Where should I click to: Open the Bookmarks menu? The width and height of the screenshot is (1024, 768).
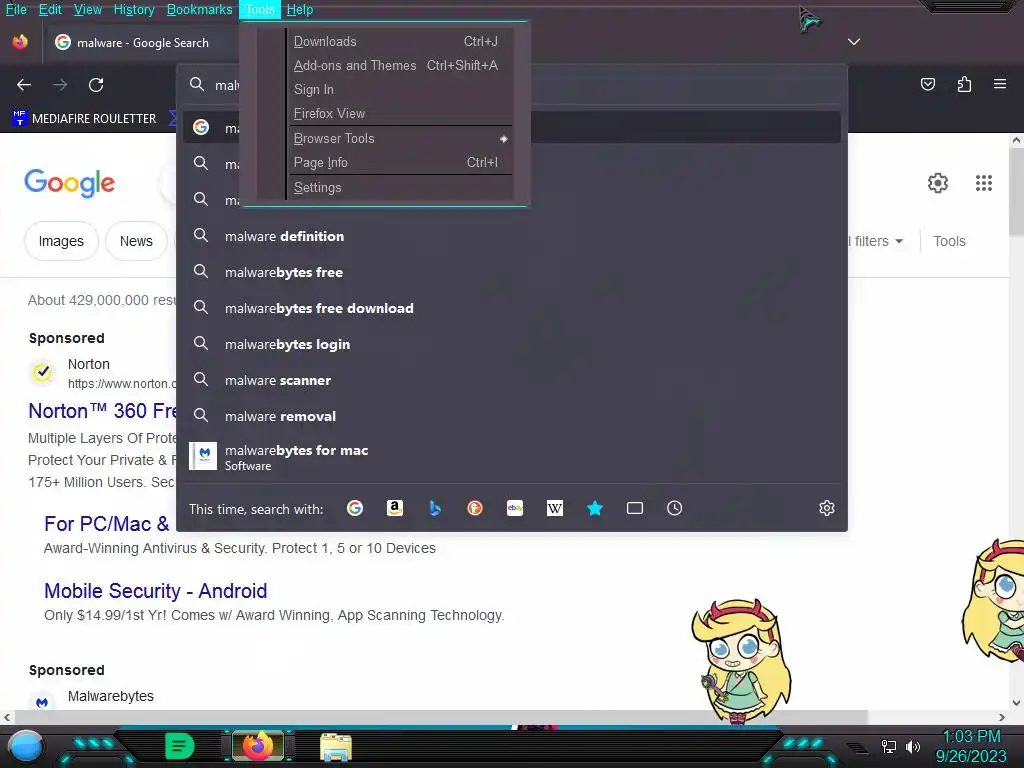pyautogui.click(x=199, y=10)
